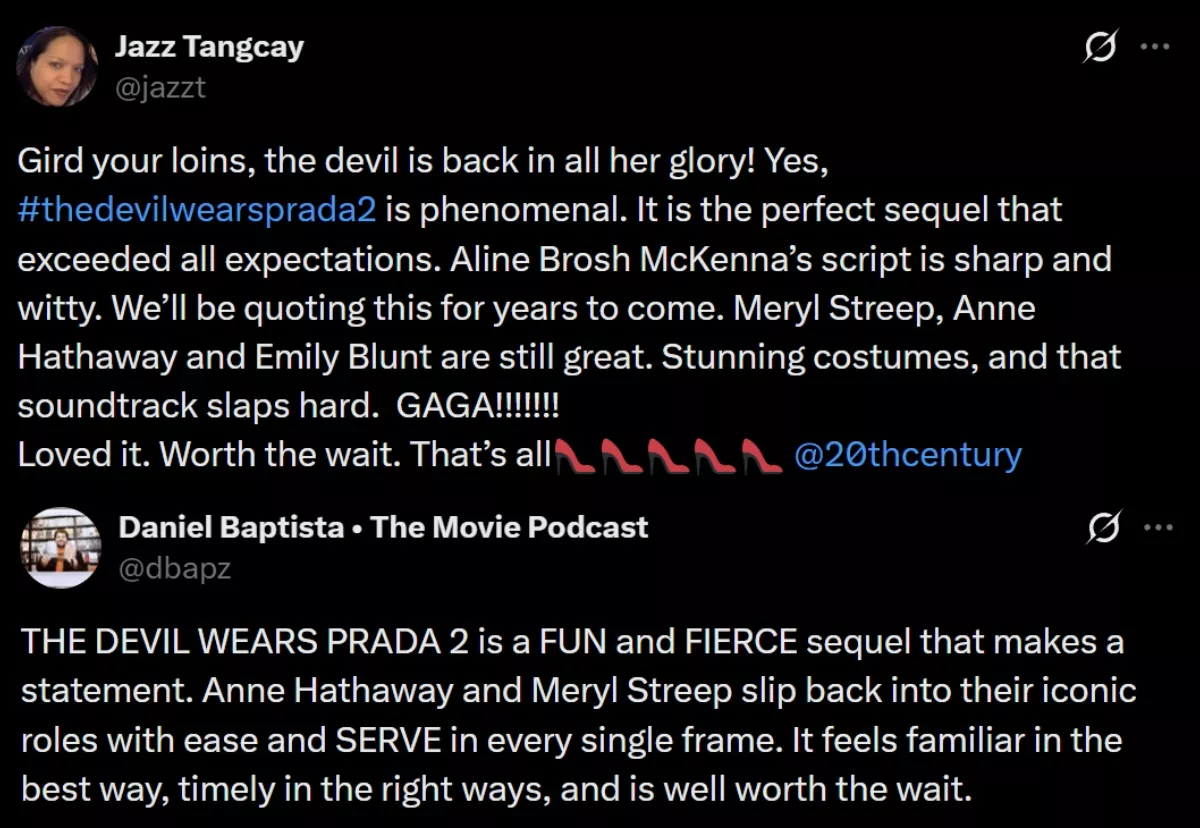Click the word GAGA!!!!!!! in Jazz's post
This screenshot has width=1200, height=828.
479,406
